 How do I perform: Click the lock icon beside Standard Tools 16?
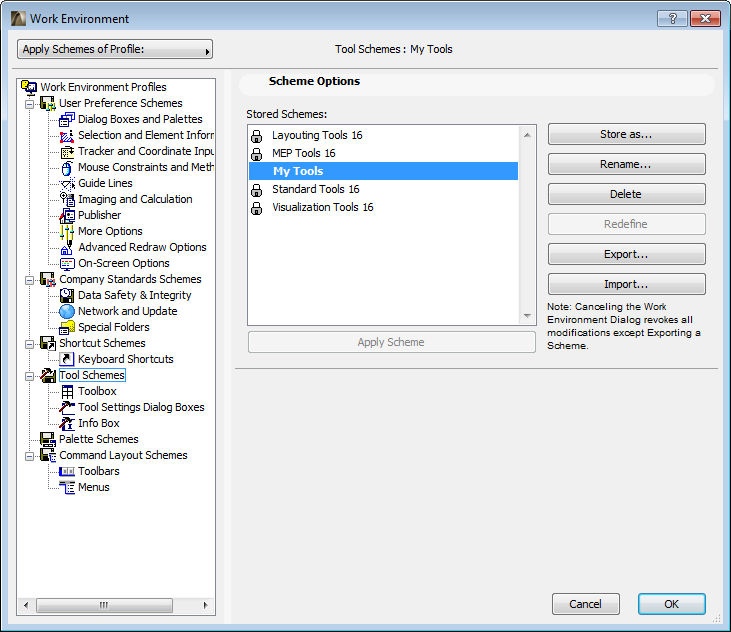click(256, 190)
